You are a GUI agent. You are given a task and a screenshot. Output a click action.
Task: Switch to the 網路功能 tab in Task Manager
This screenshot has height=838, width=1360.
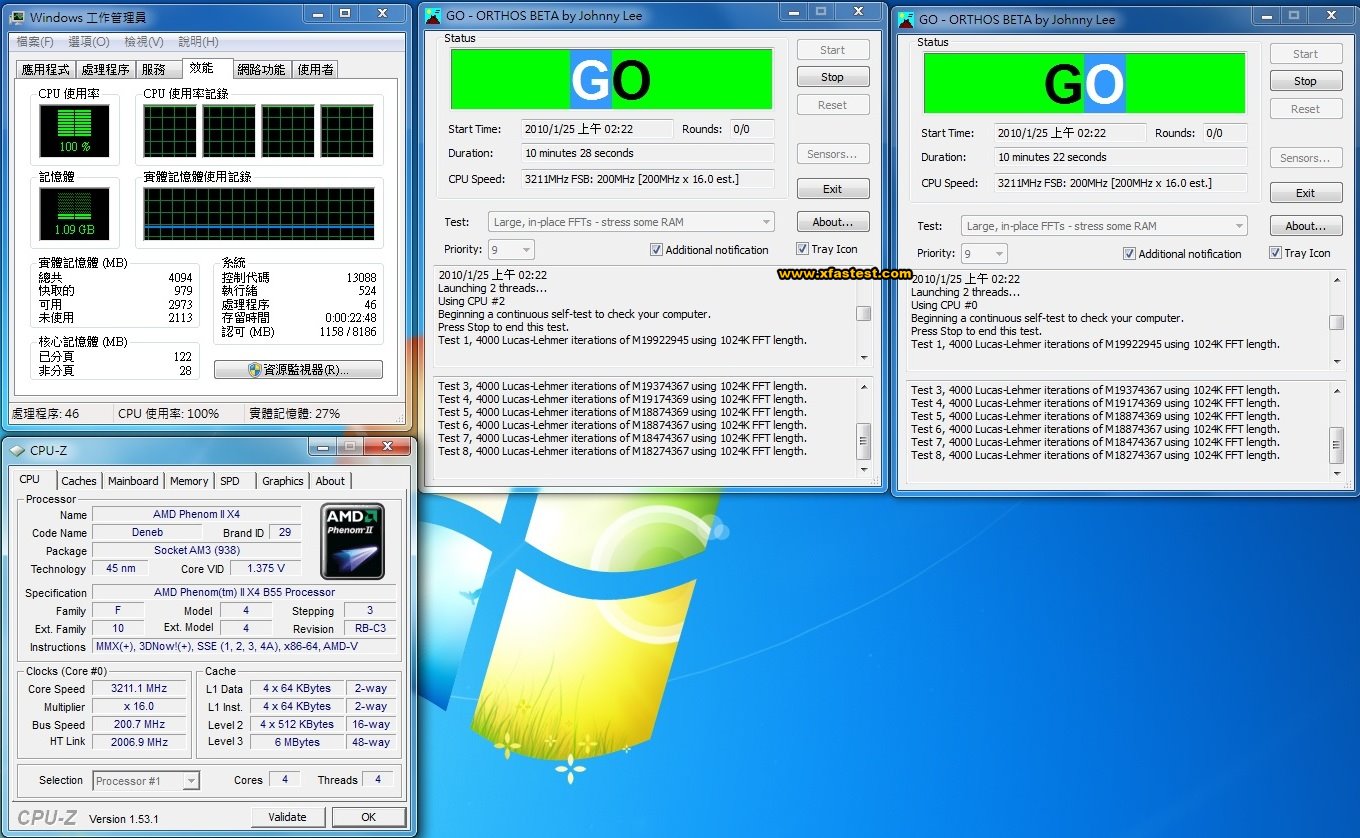click(x=261, y=70)
